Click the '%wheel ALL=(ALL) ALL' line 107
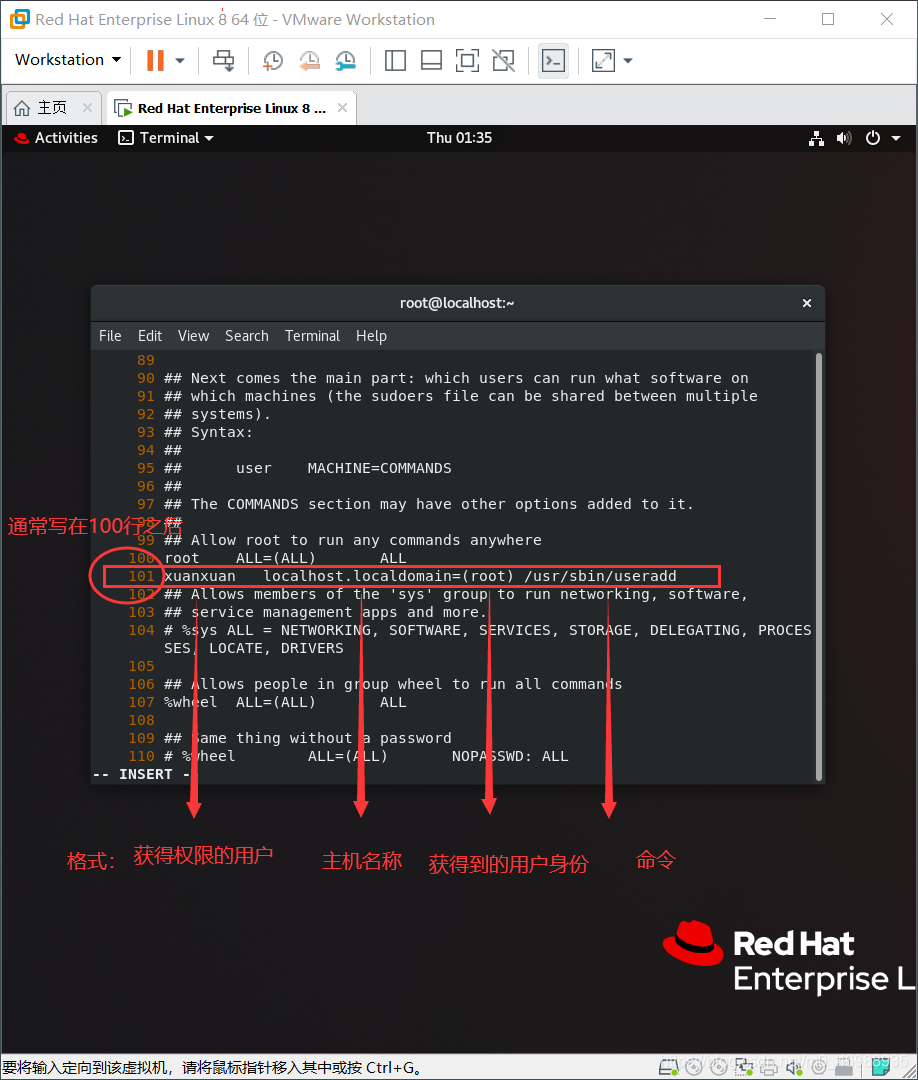Viewport: 918px width, 1080px height. pos(285,702)
